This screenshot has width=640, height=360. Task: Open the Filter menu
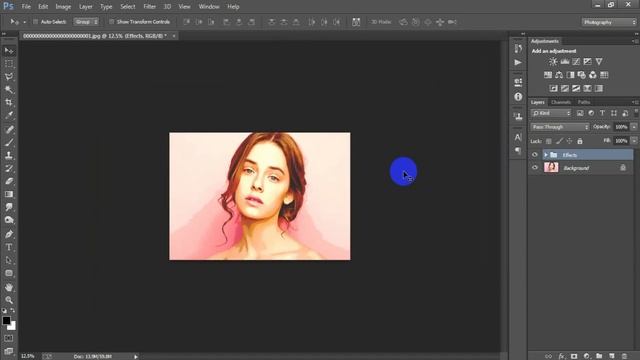tap(149, 7)
